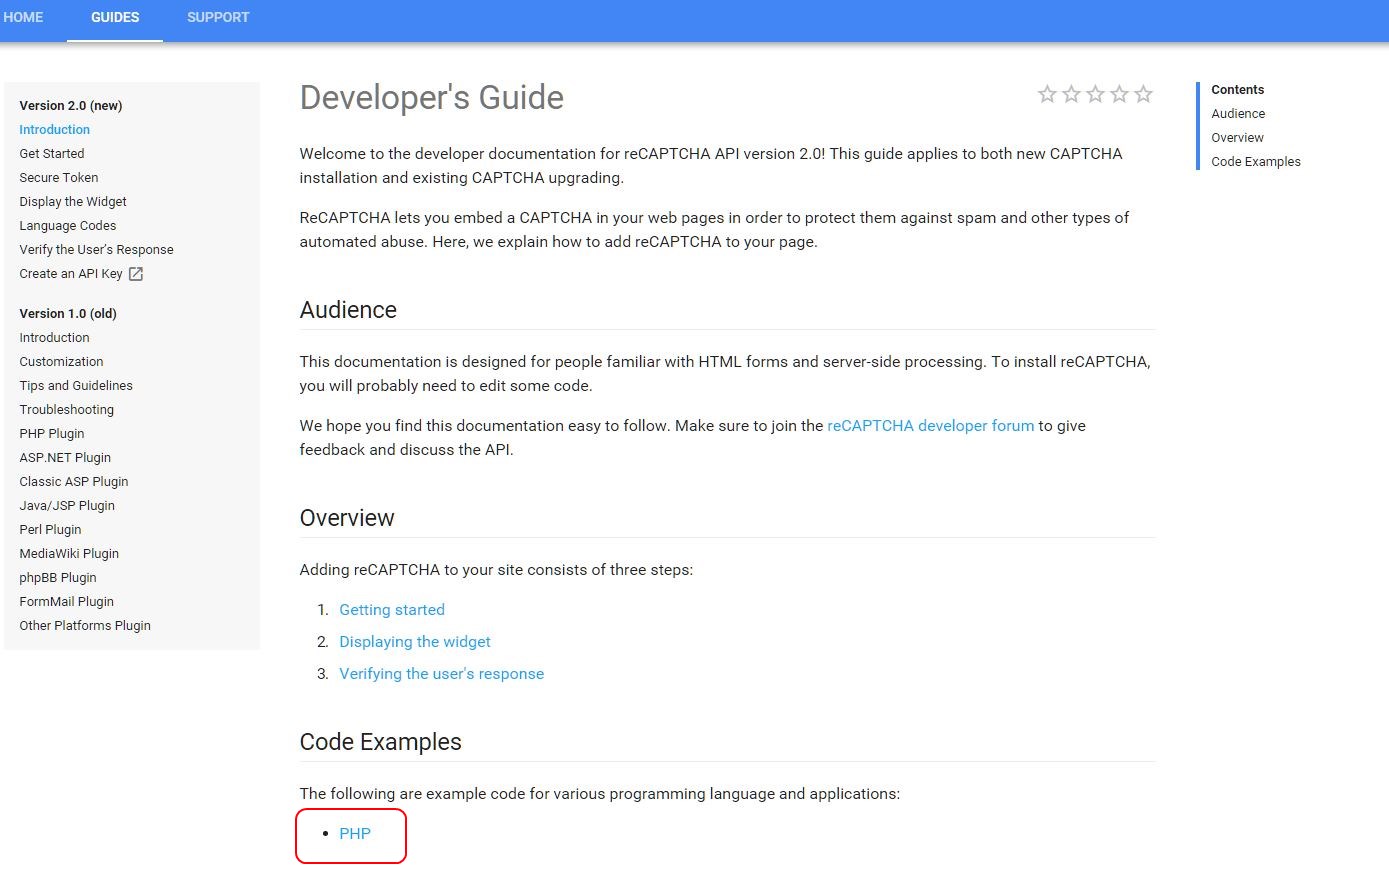Switch to the HOME tab
The height and width of the screenshot is (870, 1389).
pos(24,17)
